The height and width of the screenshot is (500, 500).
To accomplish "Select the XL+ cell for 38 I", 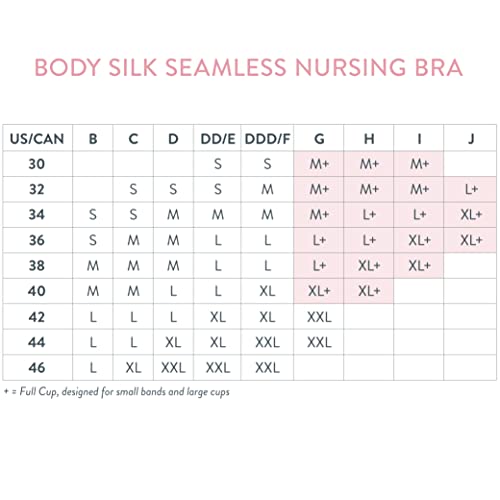I will tap(419, 266).
